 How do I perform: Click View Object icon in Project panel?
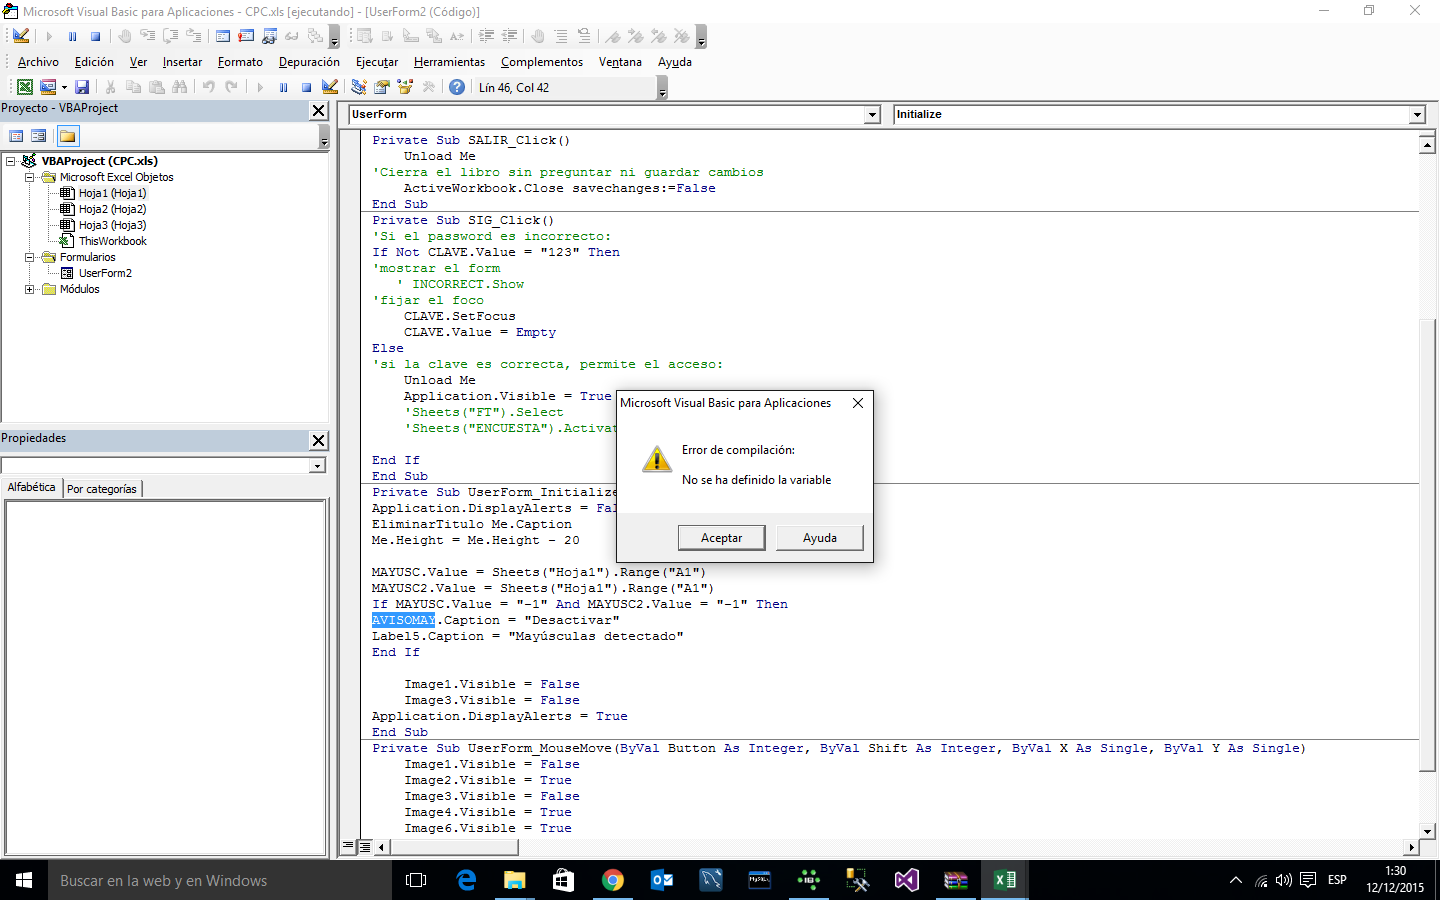pyautogui.click(x=38, y=136)
